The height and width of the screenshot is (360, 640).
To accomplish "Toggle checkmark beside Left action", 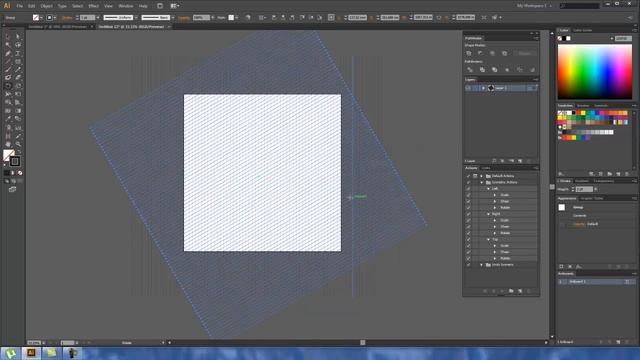I will (x=468, y=189).
